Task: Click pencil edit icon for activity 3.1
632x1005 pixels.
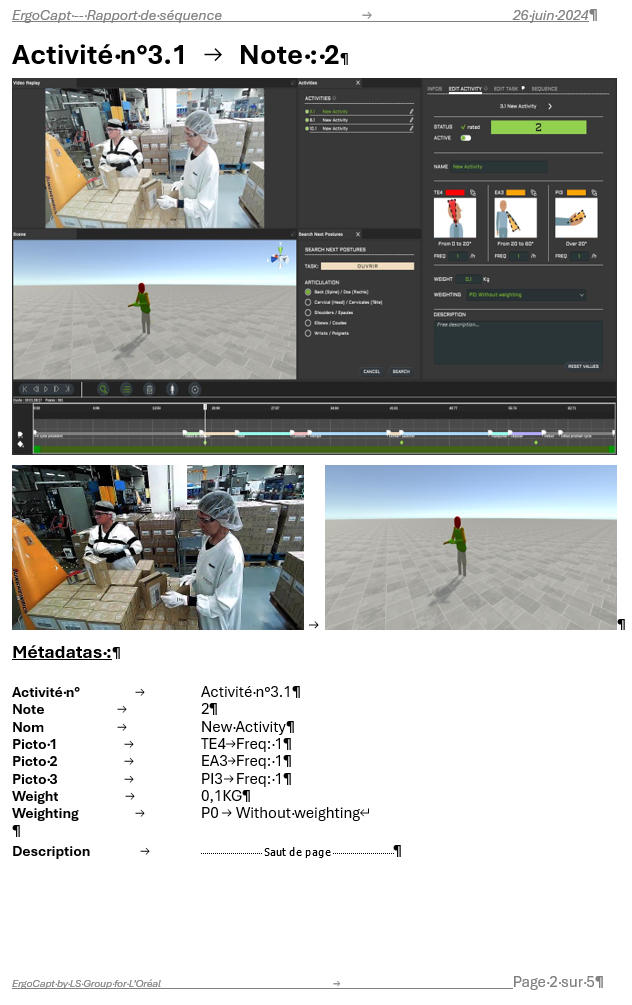Action: pos(412,112)
